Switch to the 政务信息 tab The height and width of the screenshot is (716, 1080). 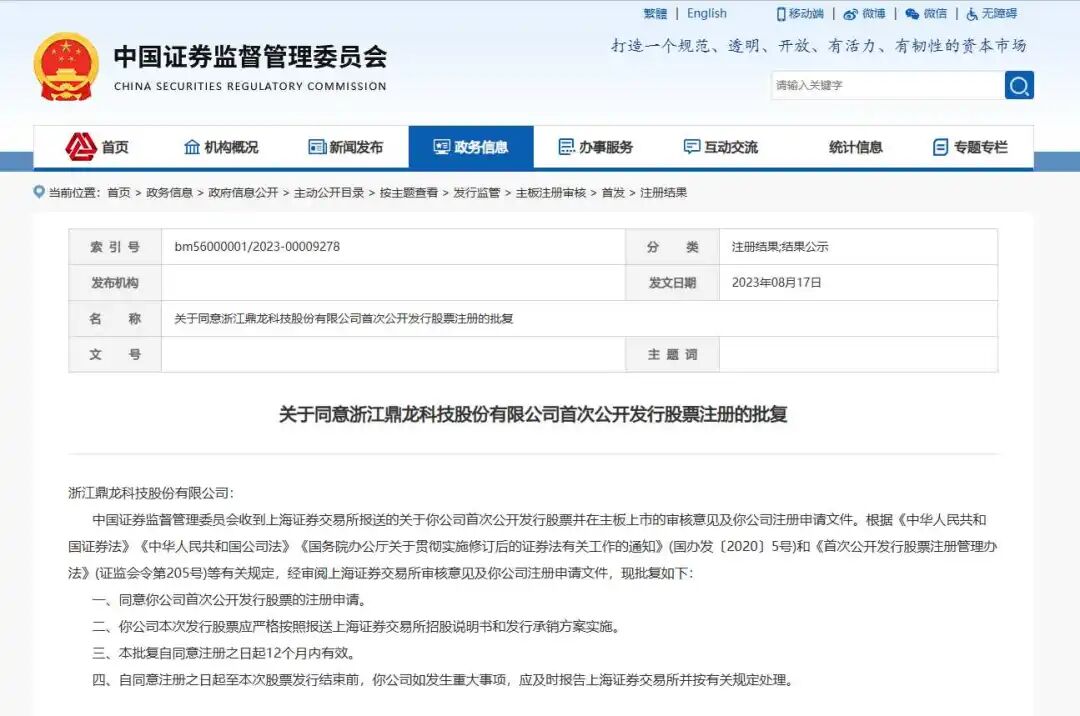pos(472,146)
